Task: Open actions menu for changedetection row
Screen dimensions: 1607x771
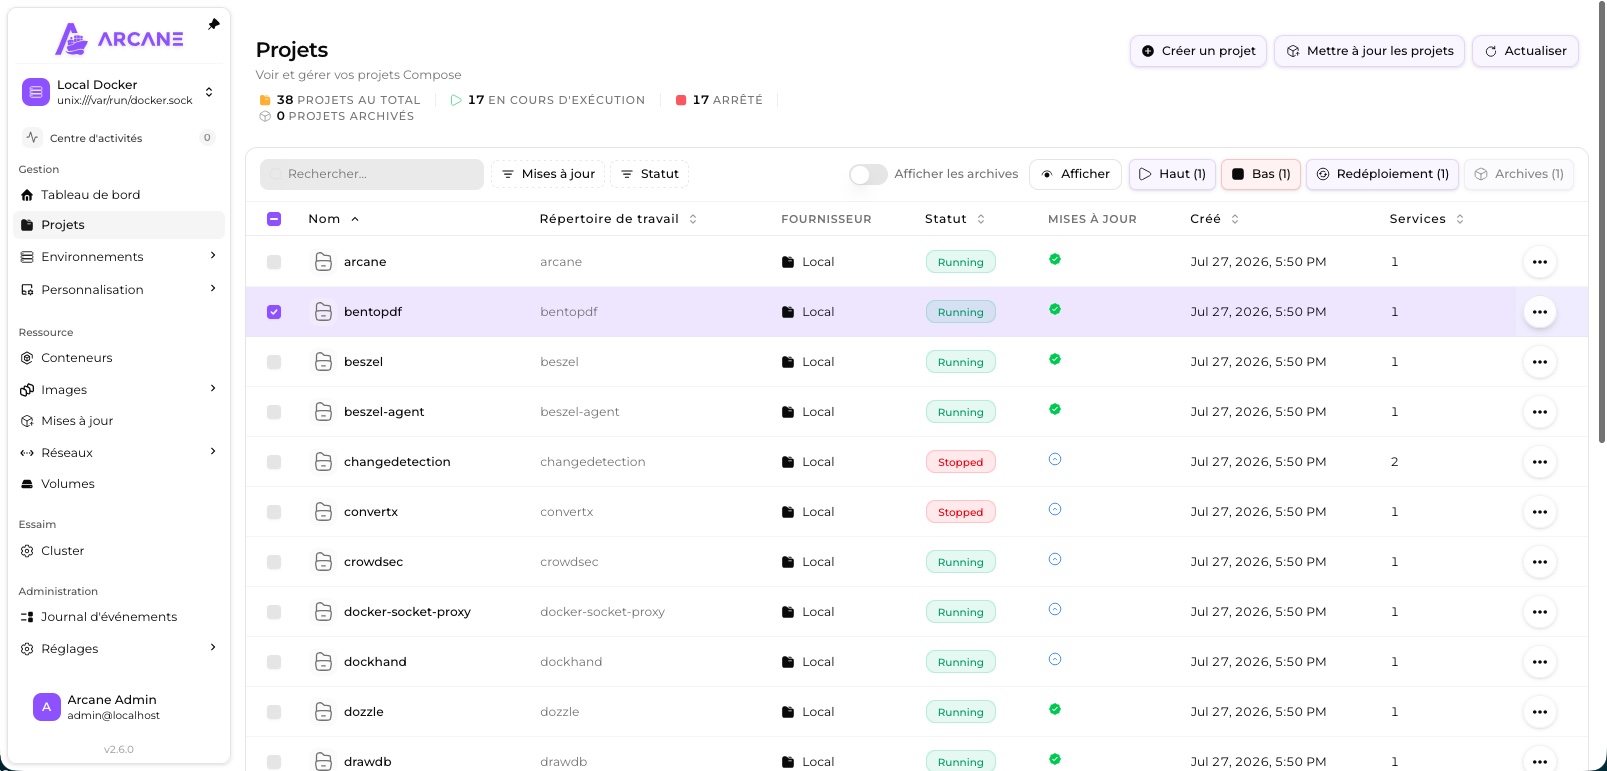Action: 1540,462
